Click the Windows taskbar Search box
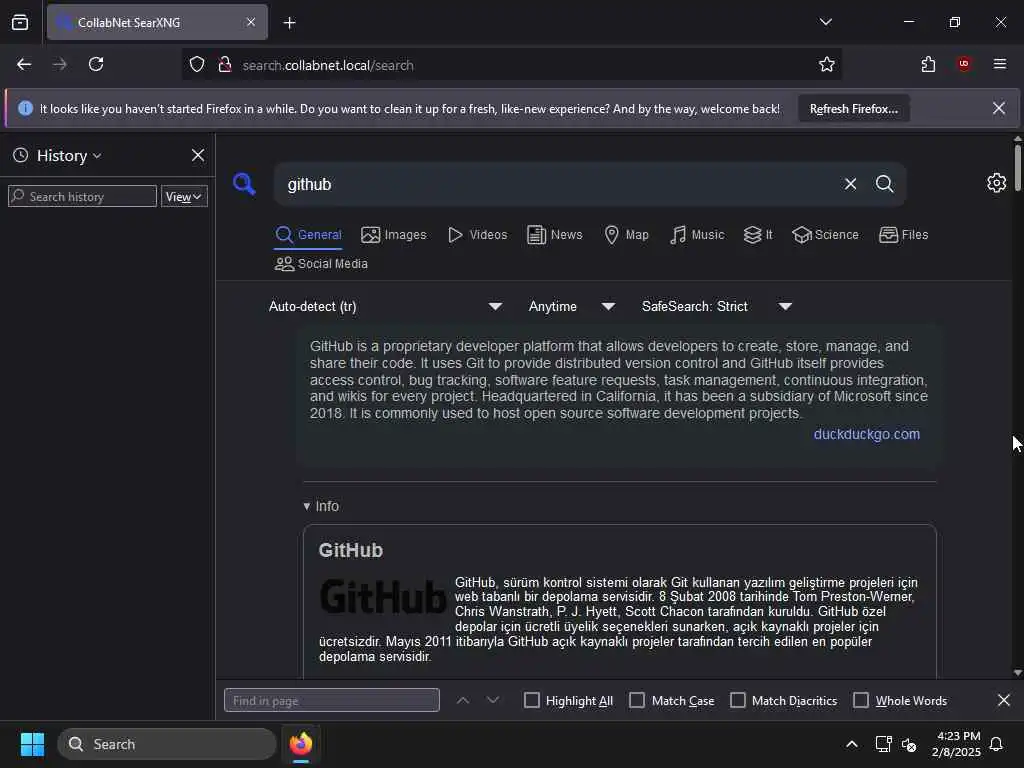Screen dimensions: 1024x768 coord(167,744)
